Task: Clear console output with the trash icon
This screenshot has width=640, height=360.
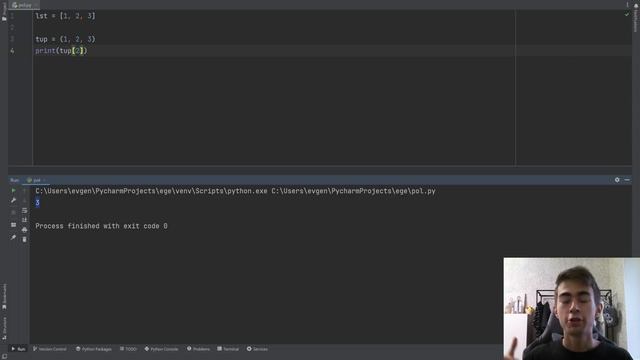Action: coord(24,240)
